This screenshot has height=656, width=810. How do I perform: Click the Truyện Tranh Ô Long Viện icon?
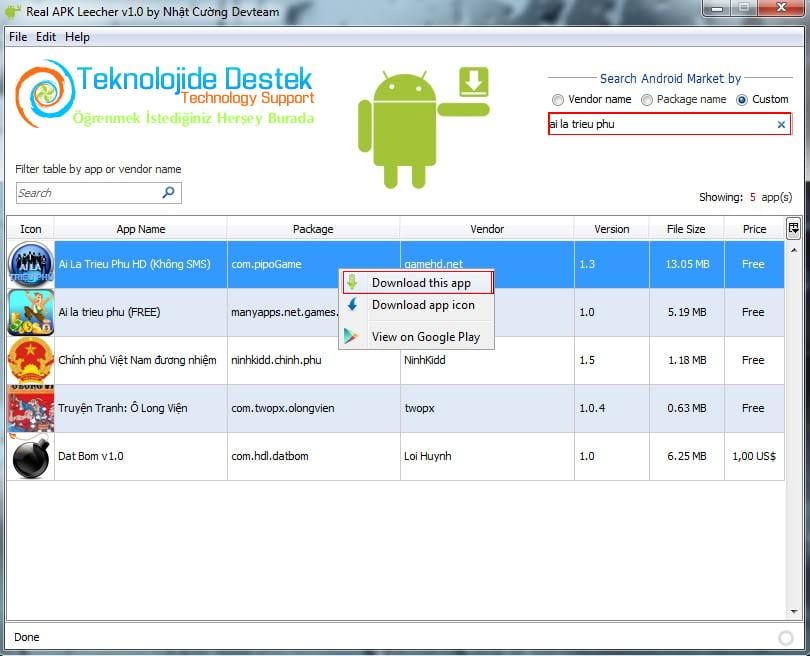[31, 409]
